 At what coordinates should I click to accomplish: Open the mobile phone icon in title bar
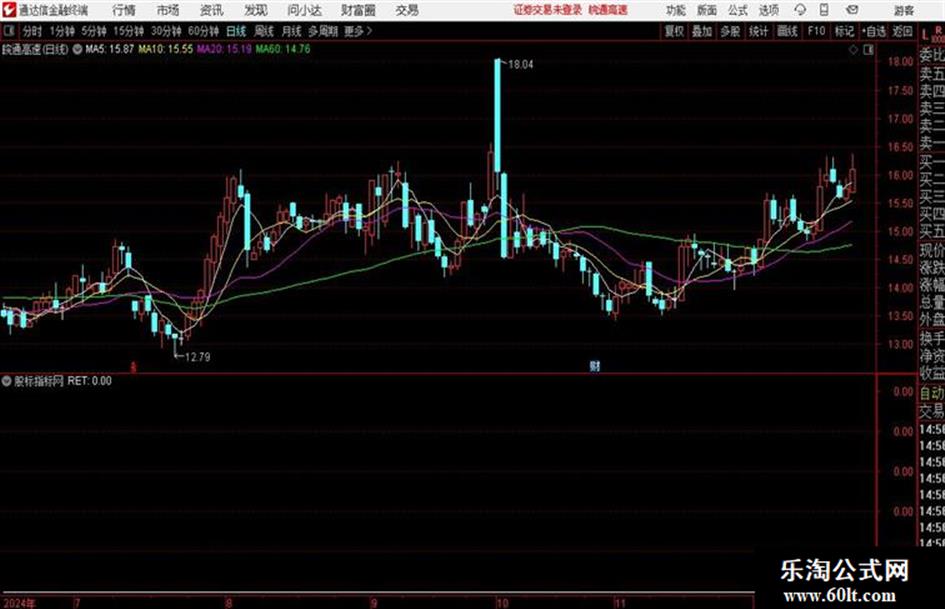[x=824, y=10]
